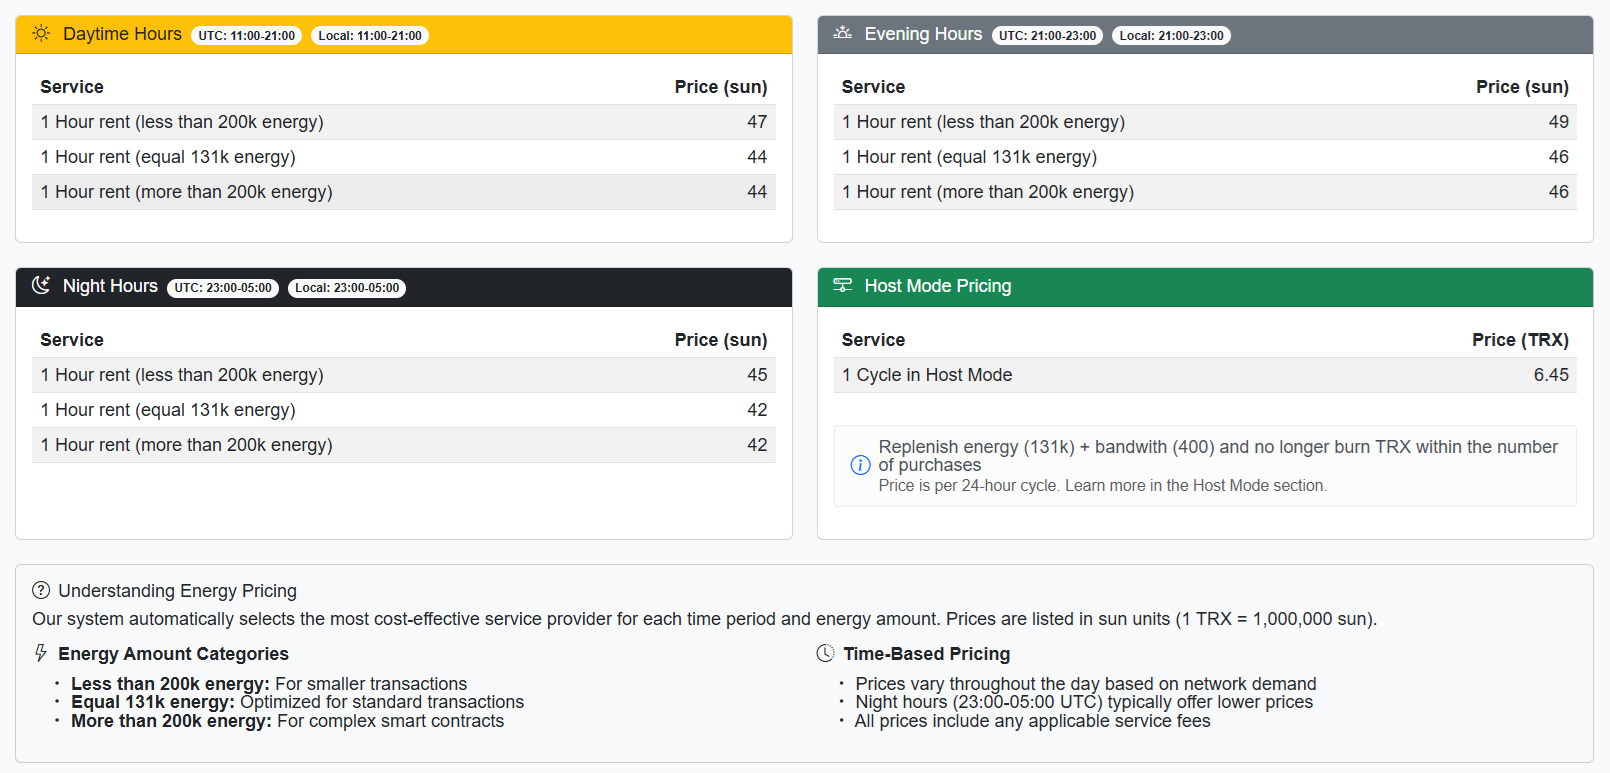Click Night more than 200k energy row
Viewport: 1610px width, 773px height.
point(404,445)
